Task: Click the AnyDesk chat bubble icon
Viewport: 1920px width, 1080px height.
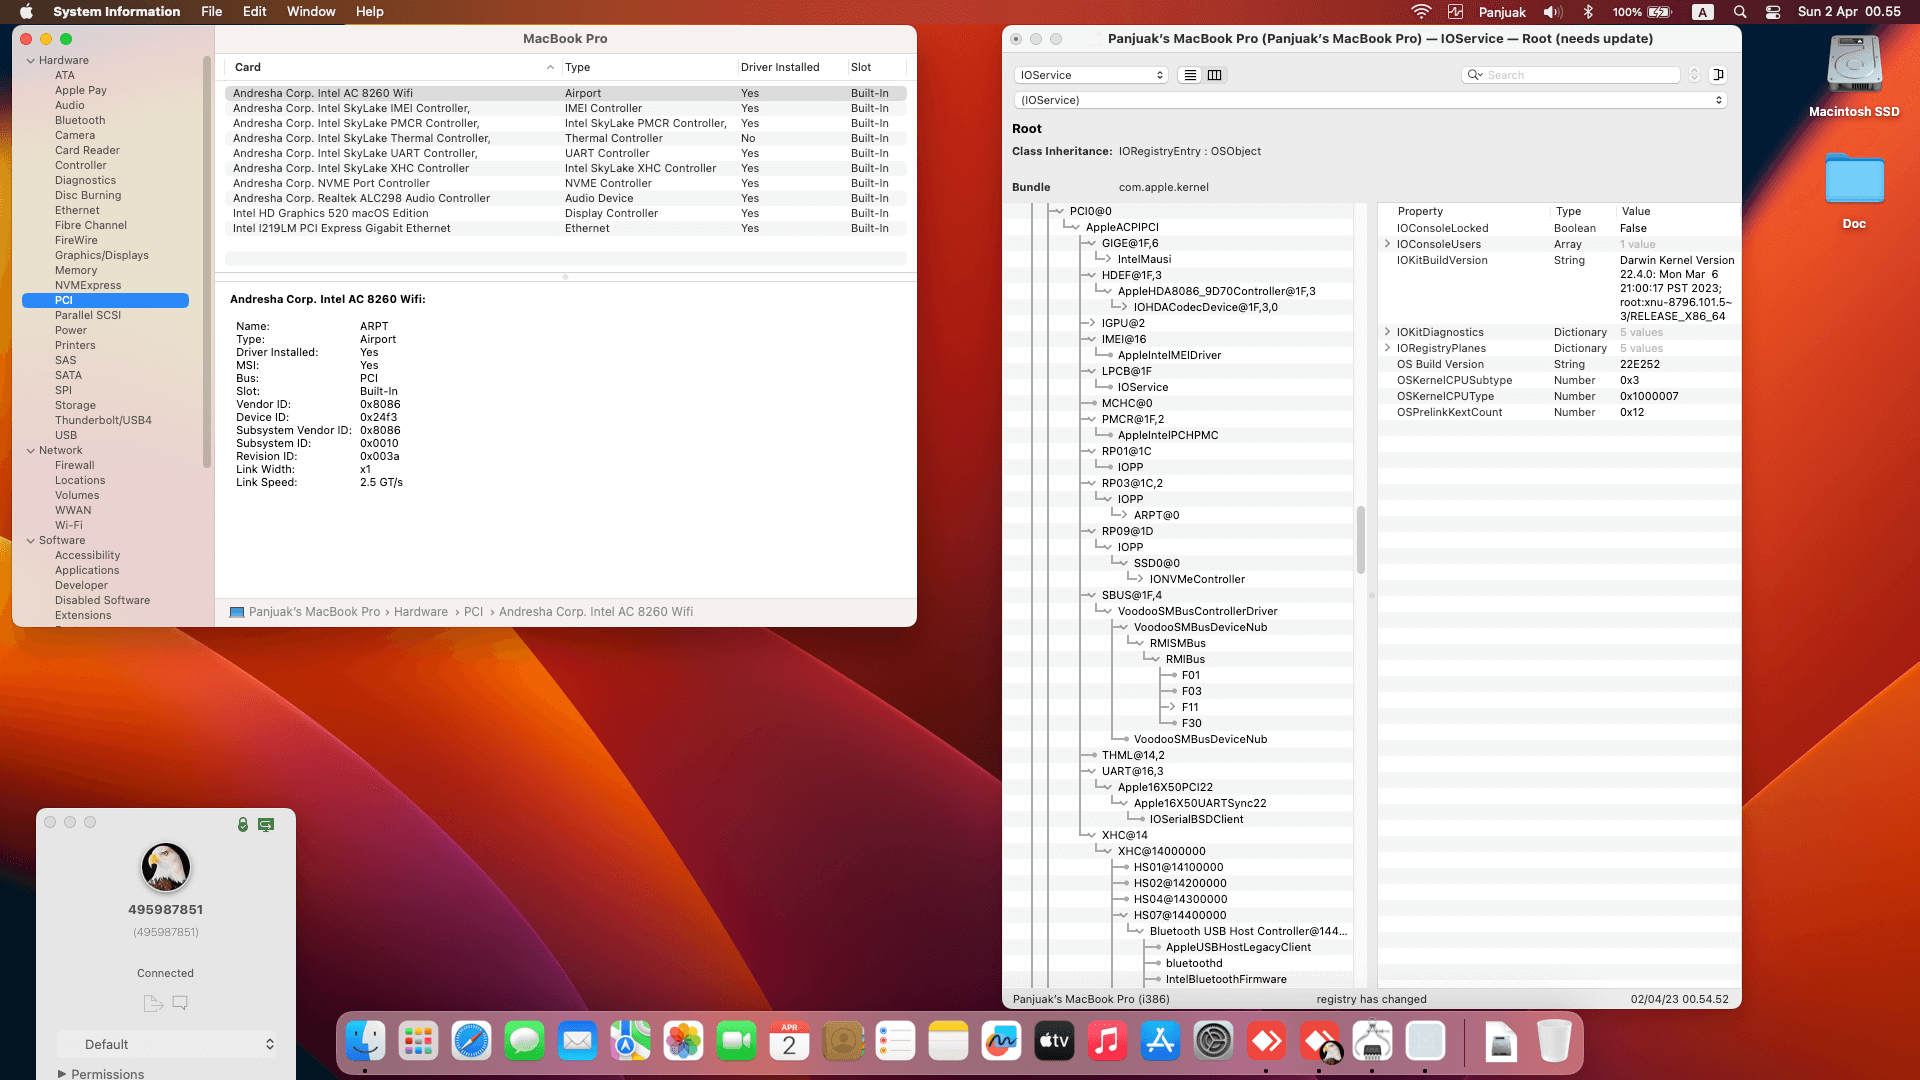Action: point(180,1003)
